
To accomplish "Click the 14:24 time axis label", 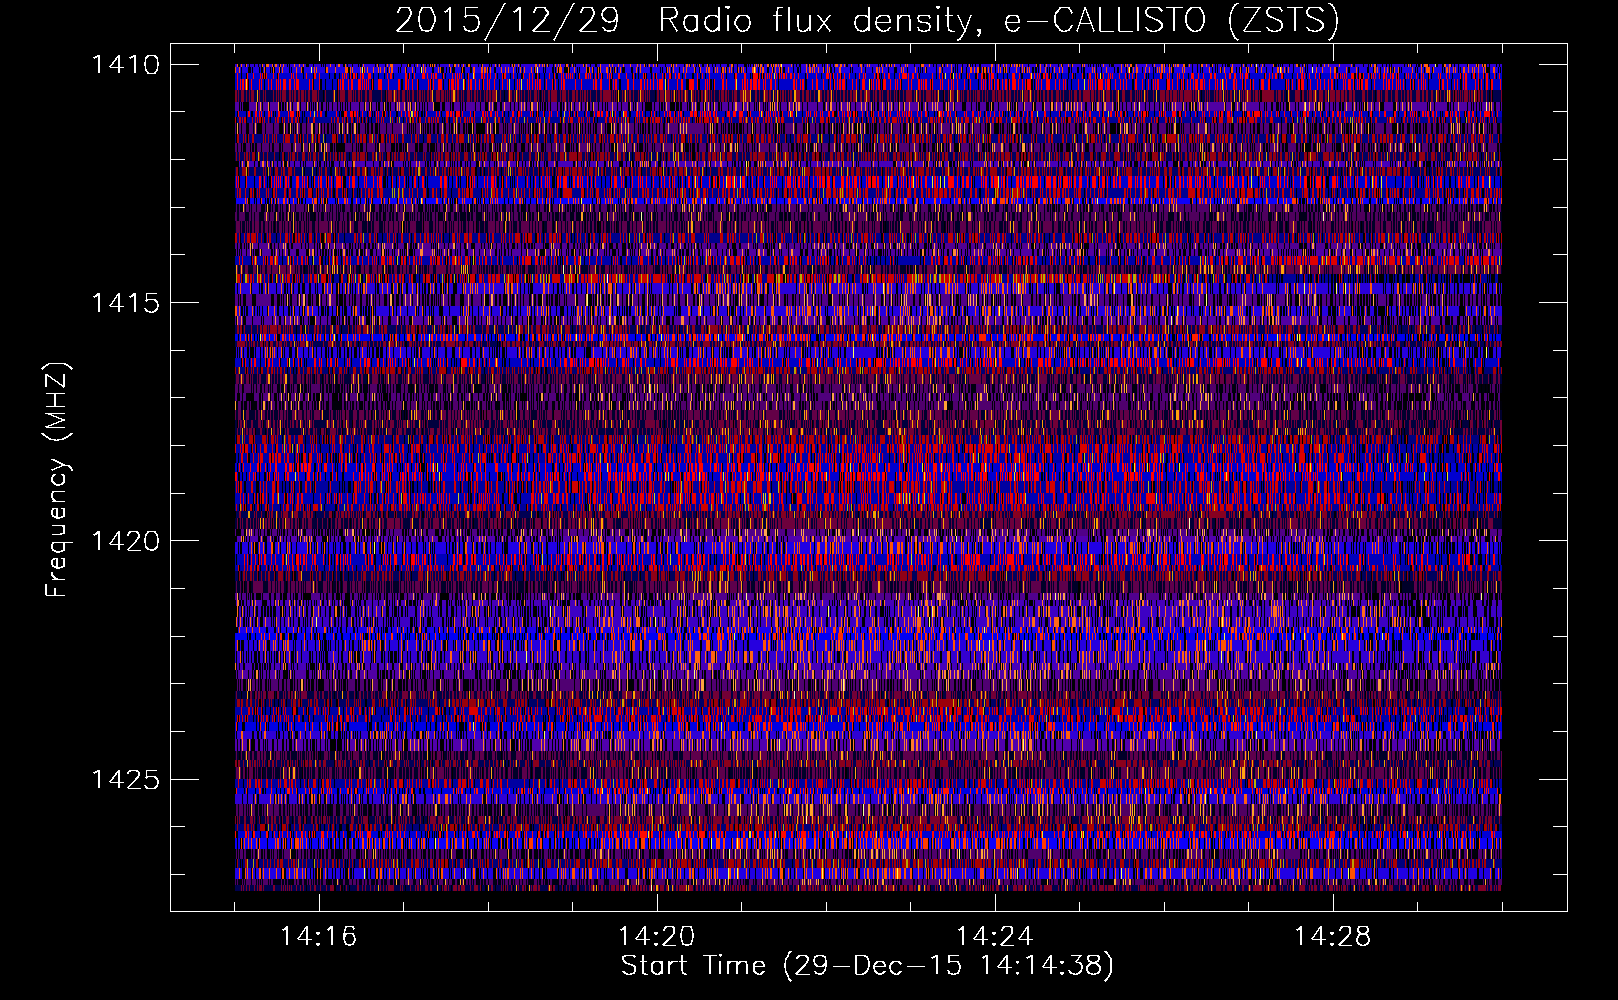I will tap(995, 937).
